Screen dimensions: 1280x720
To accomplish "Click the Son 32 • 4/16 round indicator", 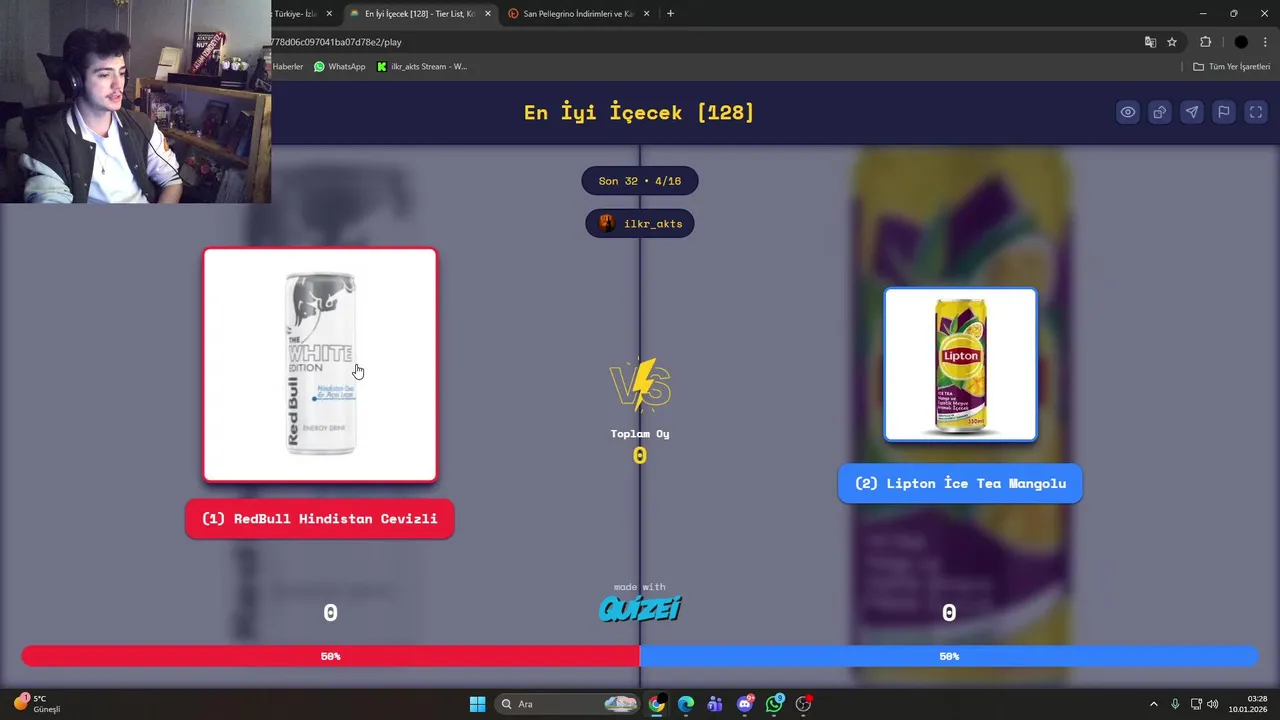I will 640,181.
